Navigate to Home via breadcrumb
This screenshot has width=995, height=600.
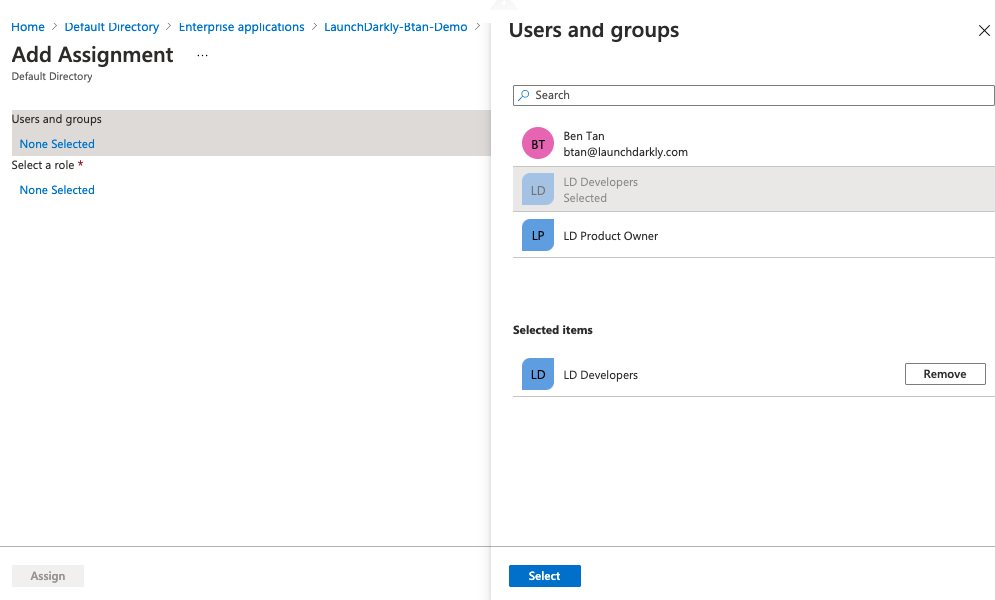click(x=27, y=27)
